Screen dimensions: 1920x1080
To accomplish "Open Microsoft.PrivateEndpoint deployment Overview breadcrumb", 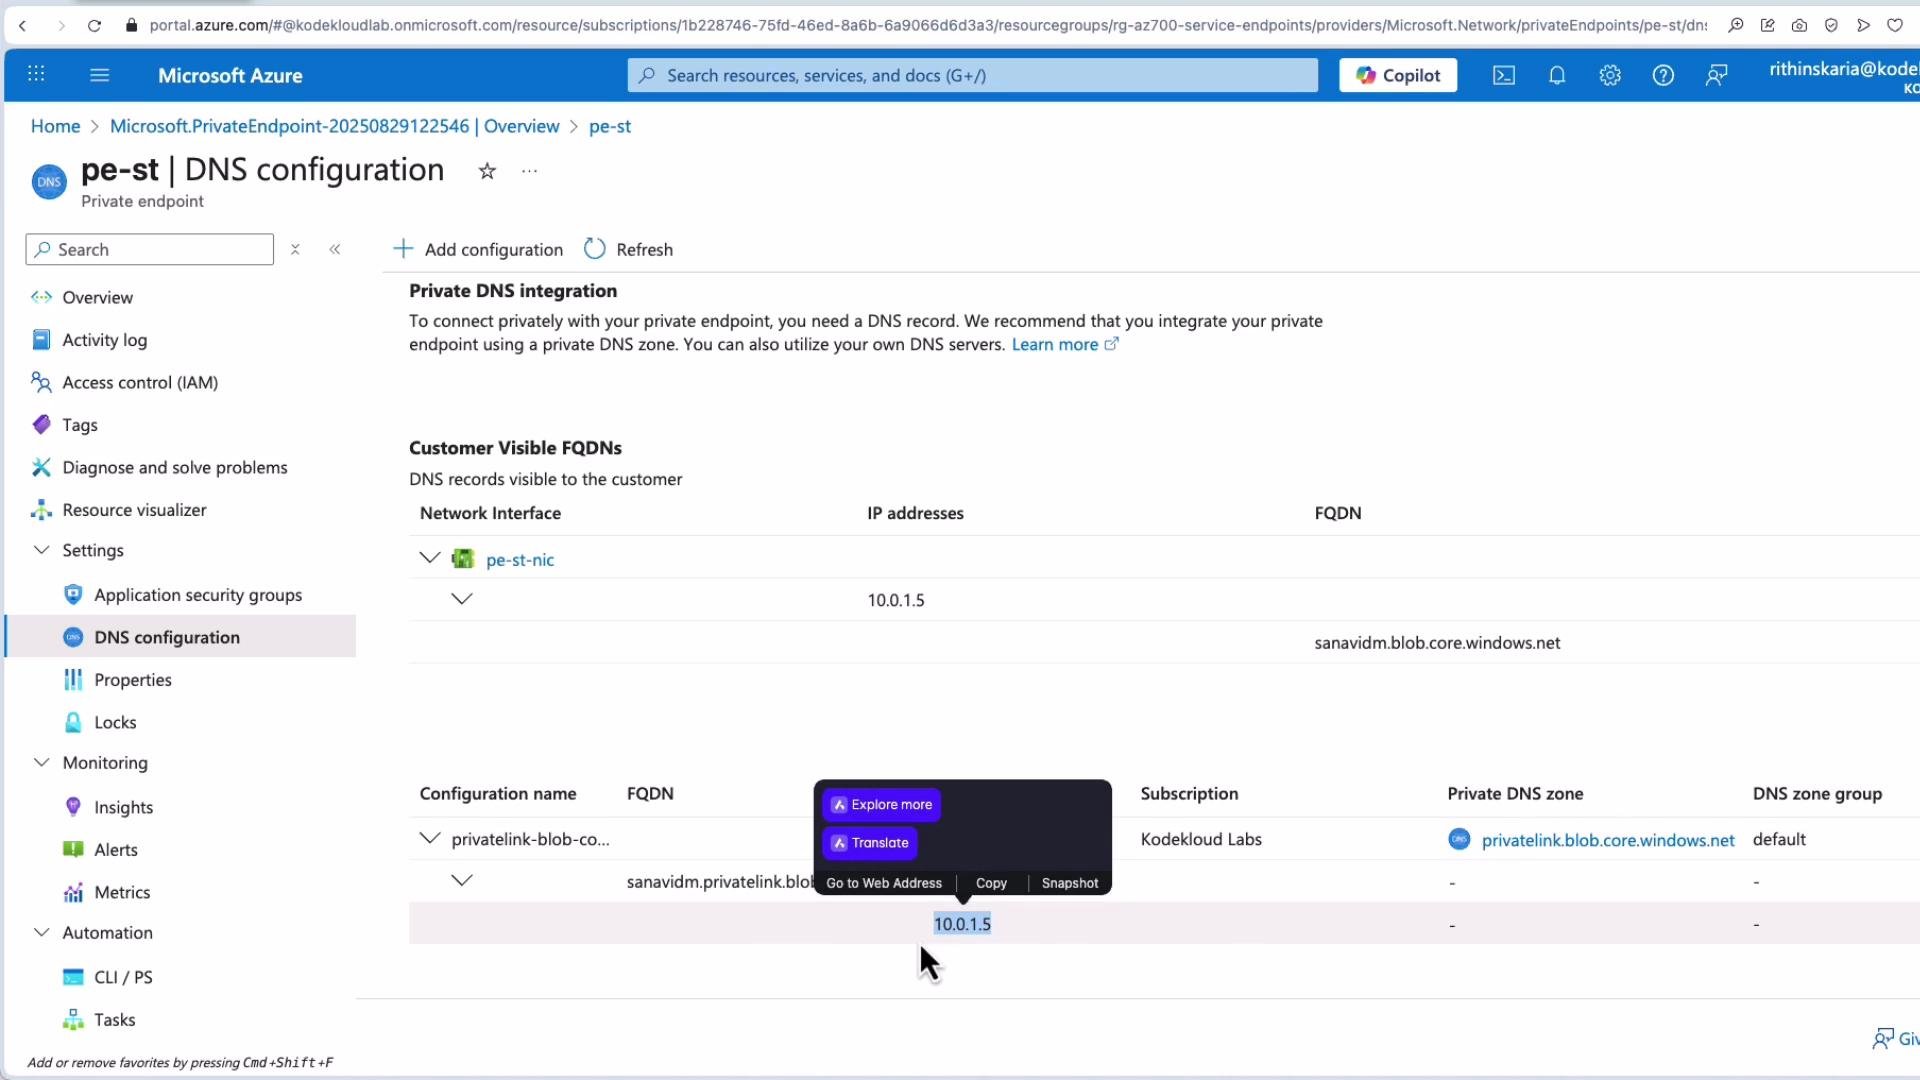I will pos(334,126).
